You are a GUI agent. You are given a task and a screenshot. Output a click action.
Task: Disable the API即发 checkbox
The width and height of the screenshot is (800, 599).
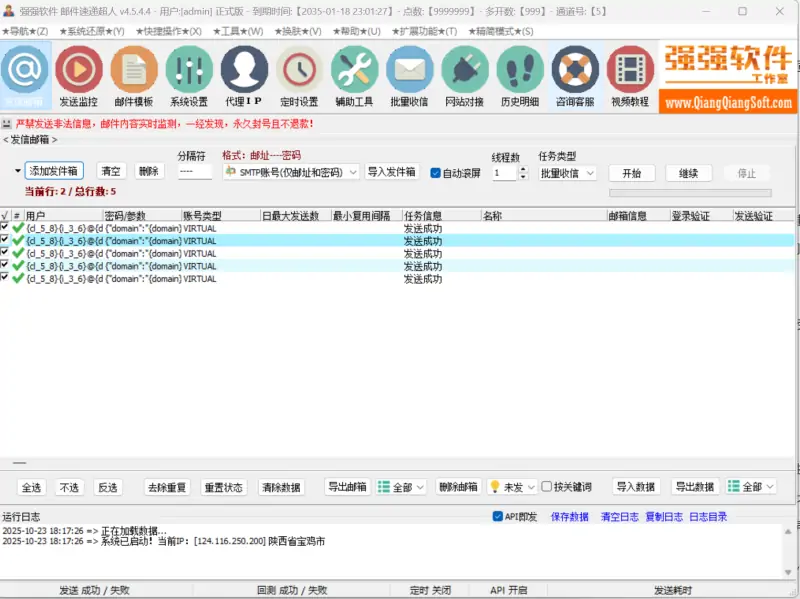tap(498, 515)
